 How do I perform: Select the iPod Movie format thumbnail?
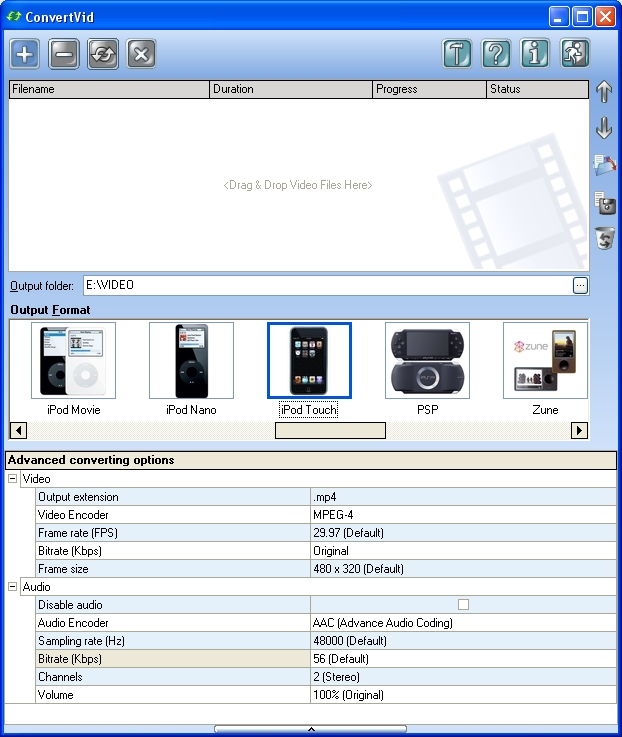[73, 361]
